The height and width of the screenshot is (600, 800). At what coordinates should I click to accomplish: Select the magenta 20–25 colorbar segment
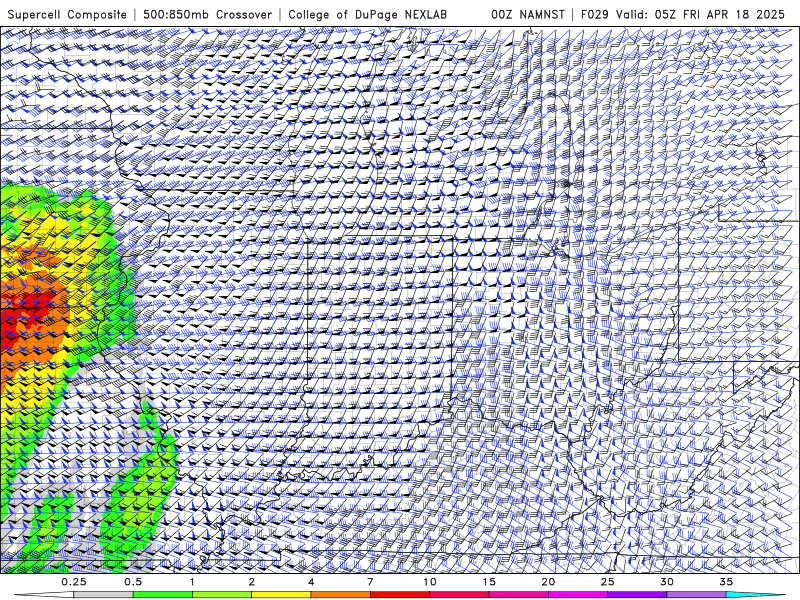point(578,595)
